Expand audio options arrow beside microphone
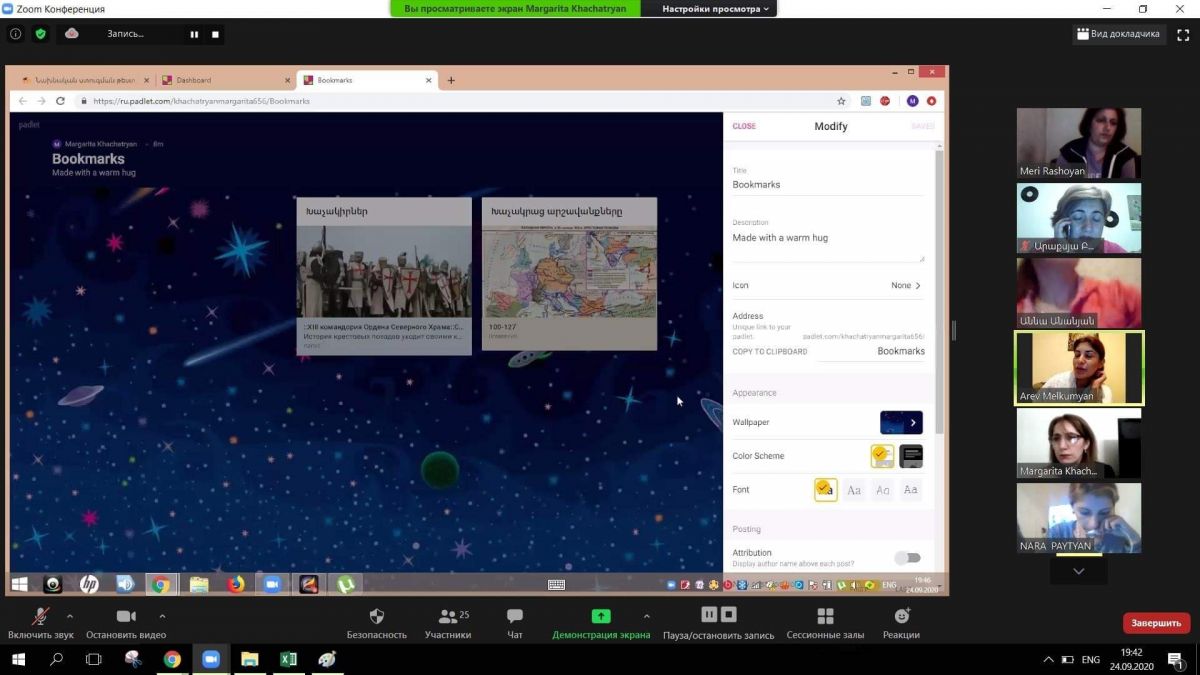The height and width of the screenshot is (675, 1200). click(69, 616)
